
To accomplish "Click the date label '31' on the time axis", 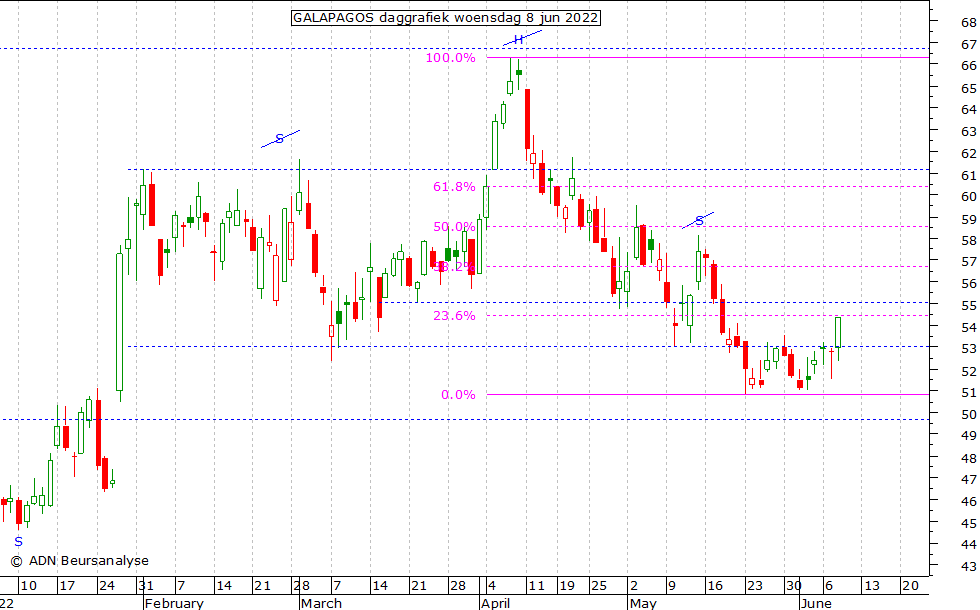I will coord(146,586).
